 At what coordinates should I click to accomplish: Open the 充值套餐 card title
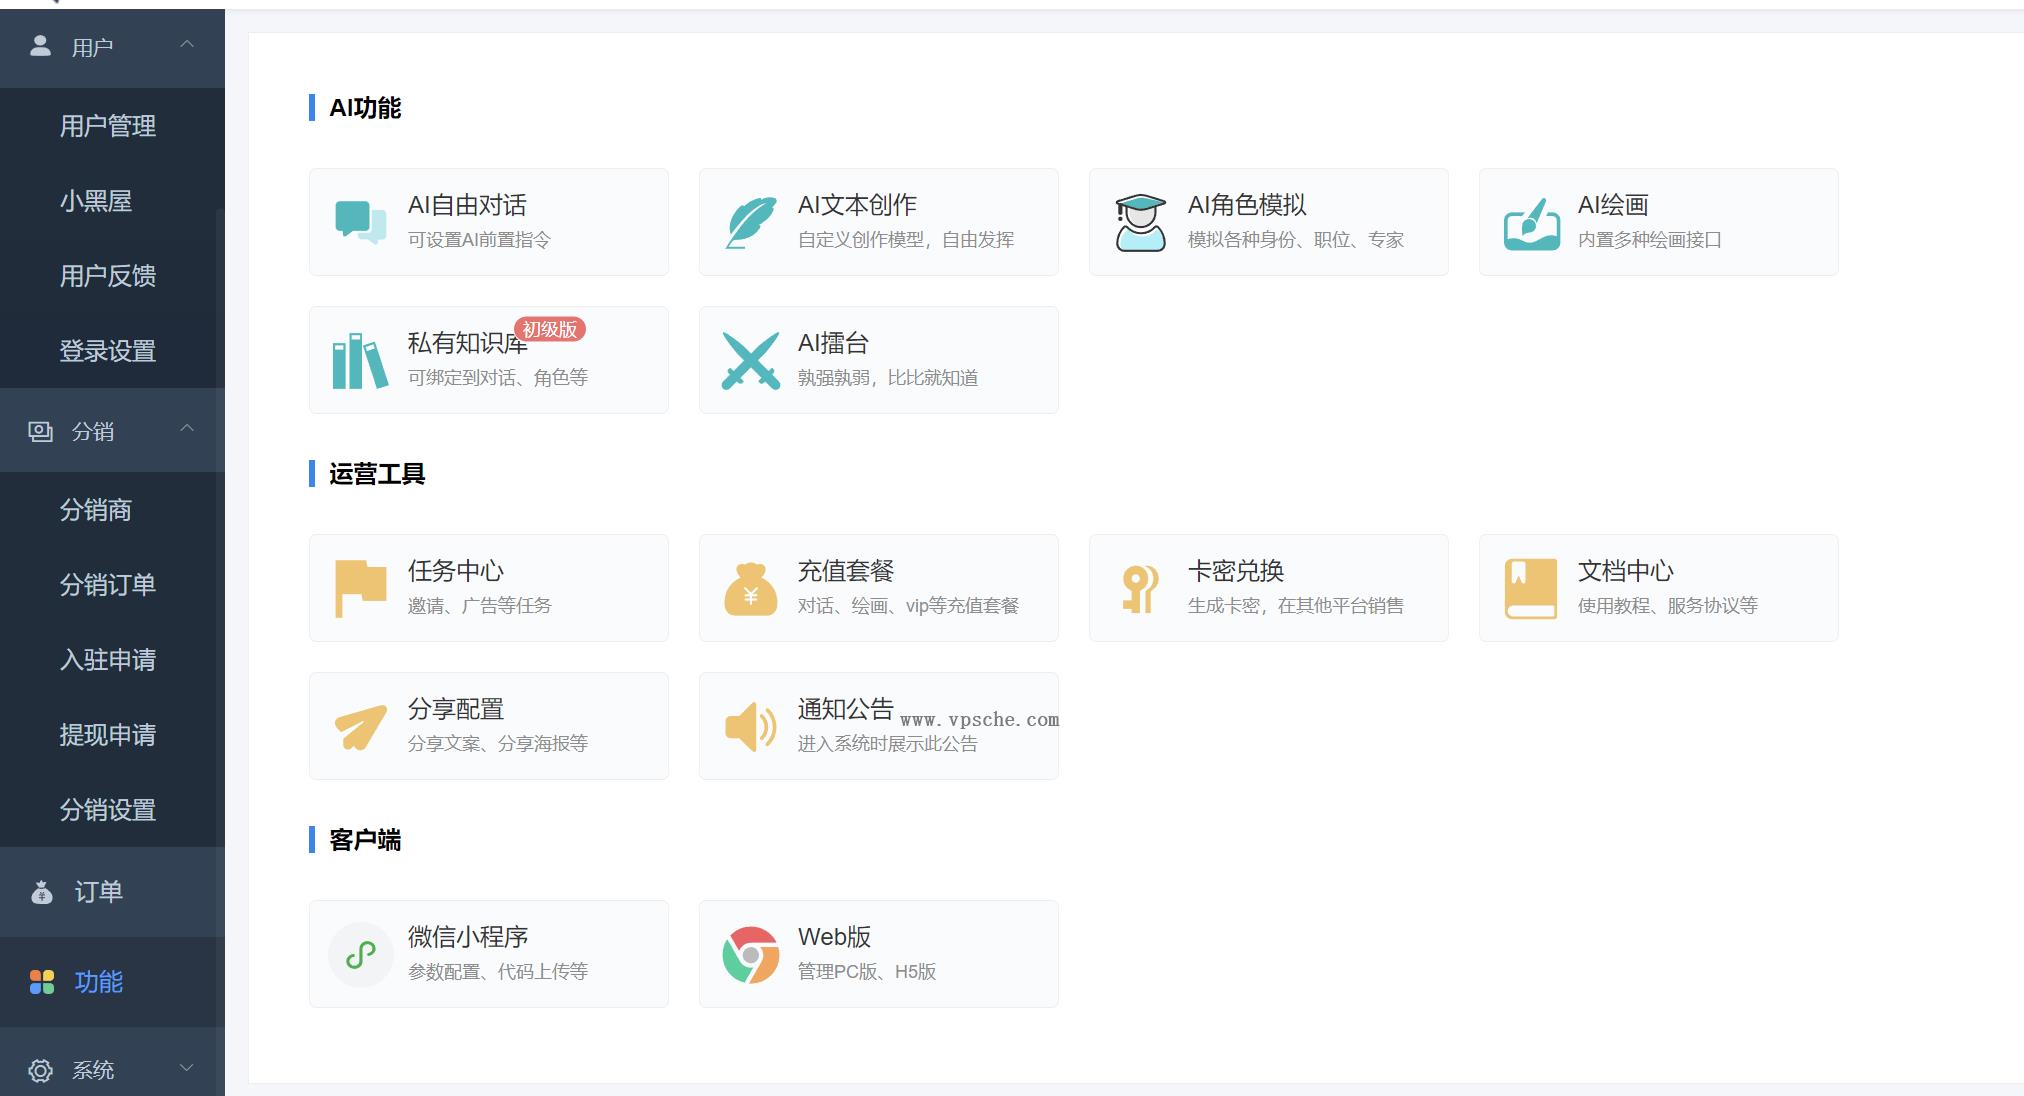845,571
